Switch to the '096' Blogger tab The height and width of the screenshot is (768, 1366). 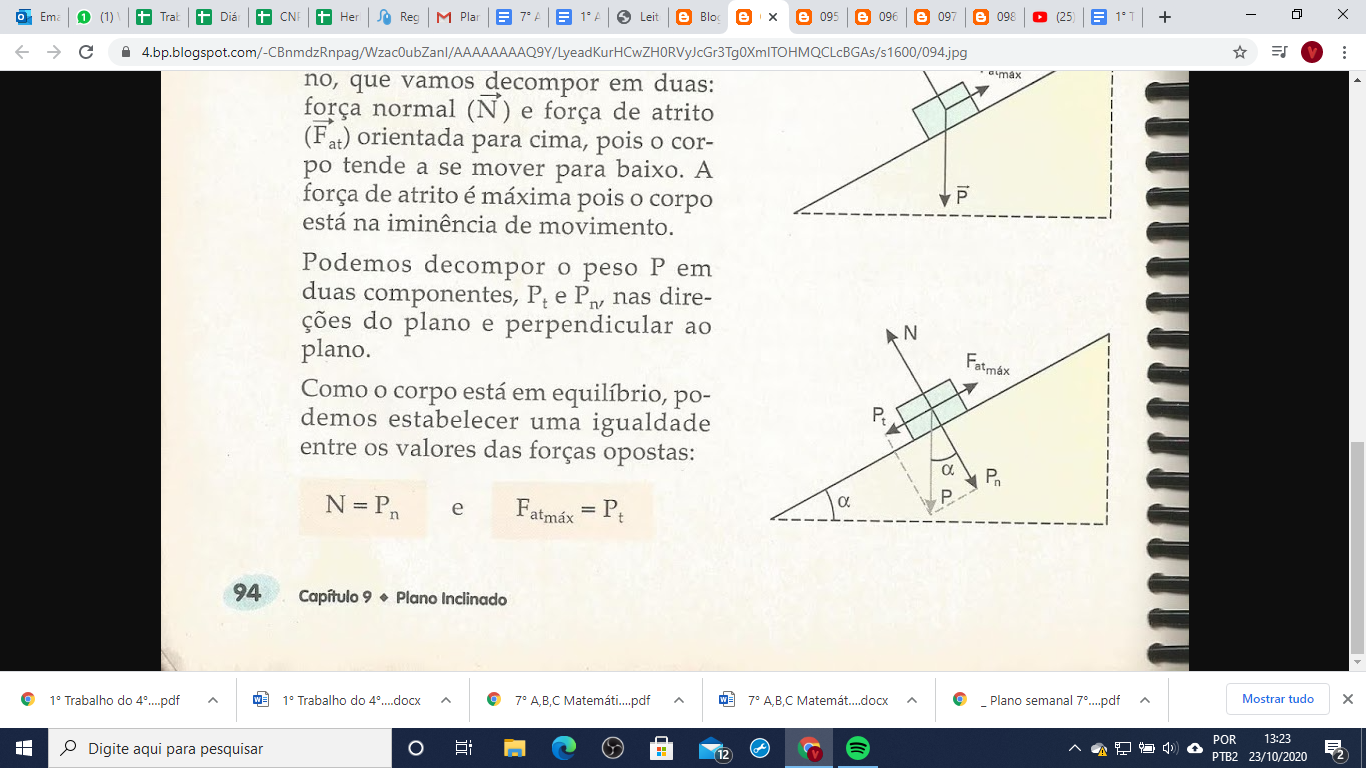pos(877,17)
